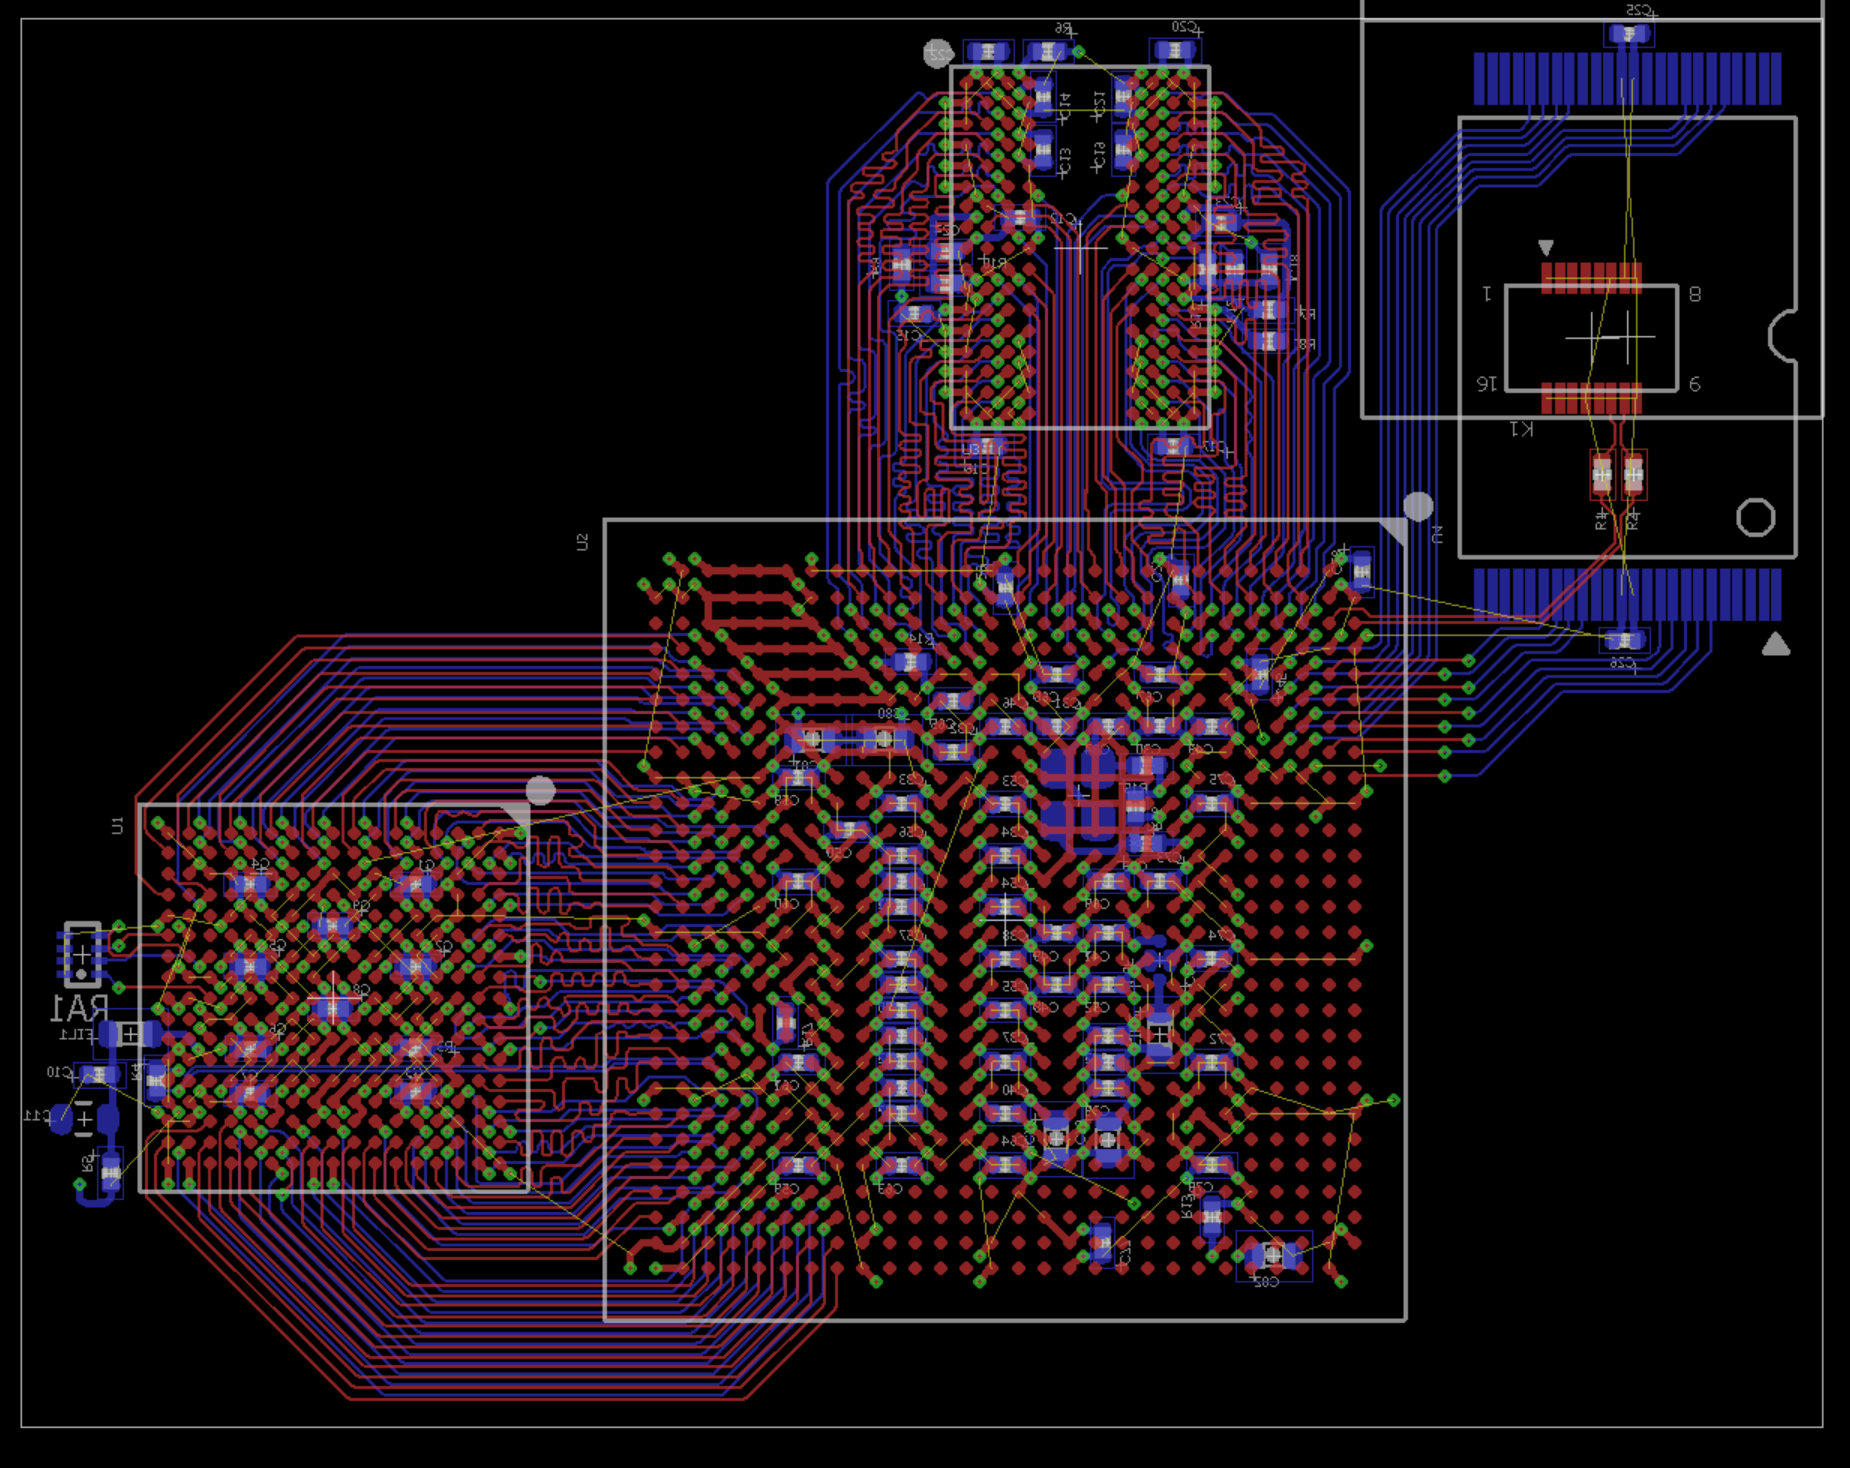1850x1468 pixels.
Task: Click the C82 capacitor at the bottom of U2
Action: tap(1272, 1254)
